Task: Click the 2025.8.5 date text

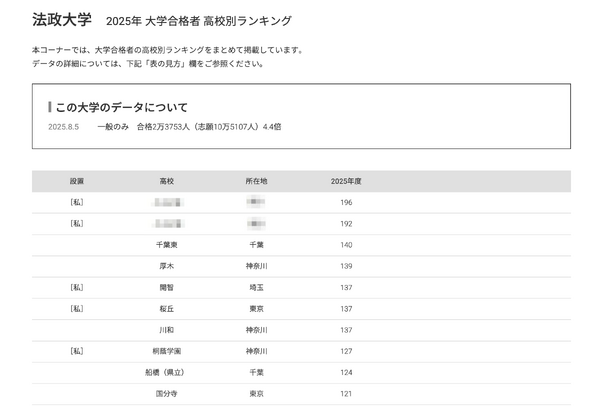Action: coord(63,127)
